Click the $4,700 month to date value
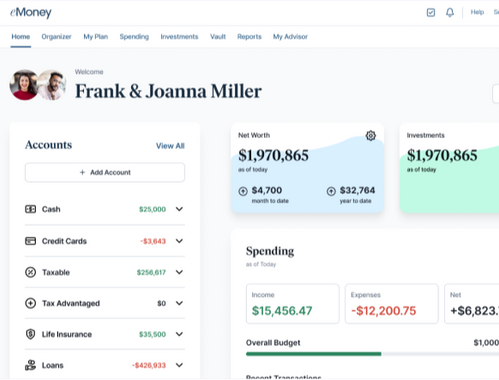This screenshot has width=499, height=380. coord(267,190)
